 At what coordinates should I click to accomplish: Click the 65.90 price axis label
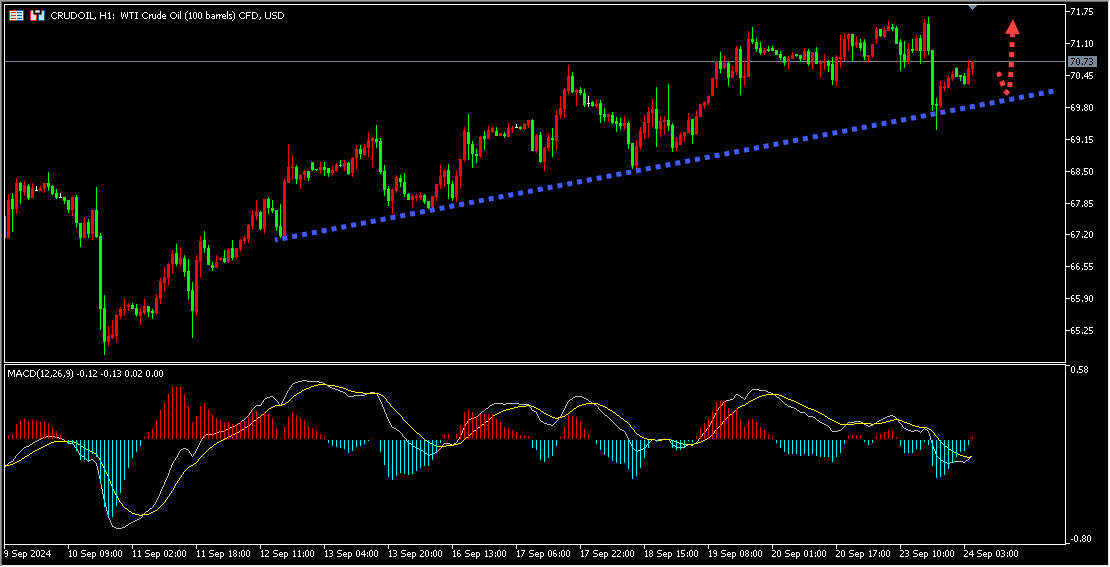tap(1083, 299)
